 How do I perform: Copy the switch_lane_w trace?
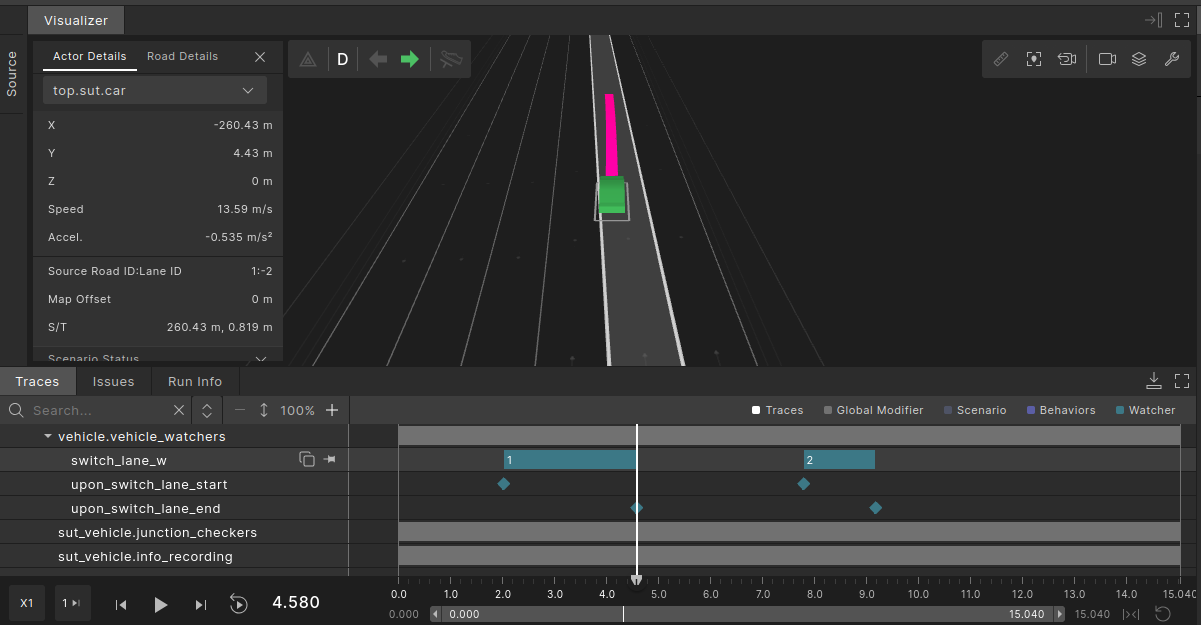307,460
